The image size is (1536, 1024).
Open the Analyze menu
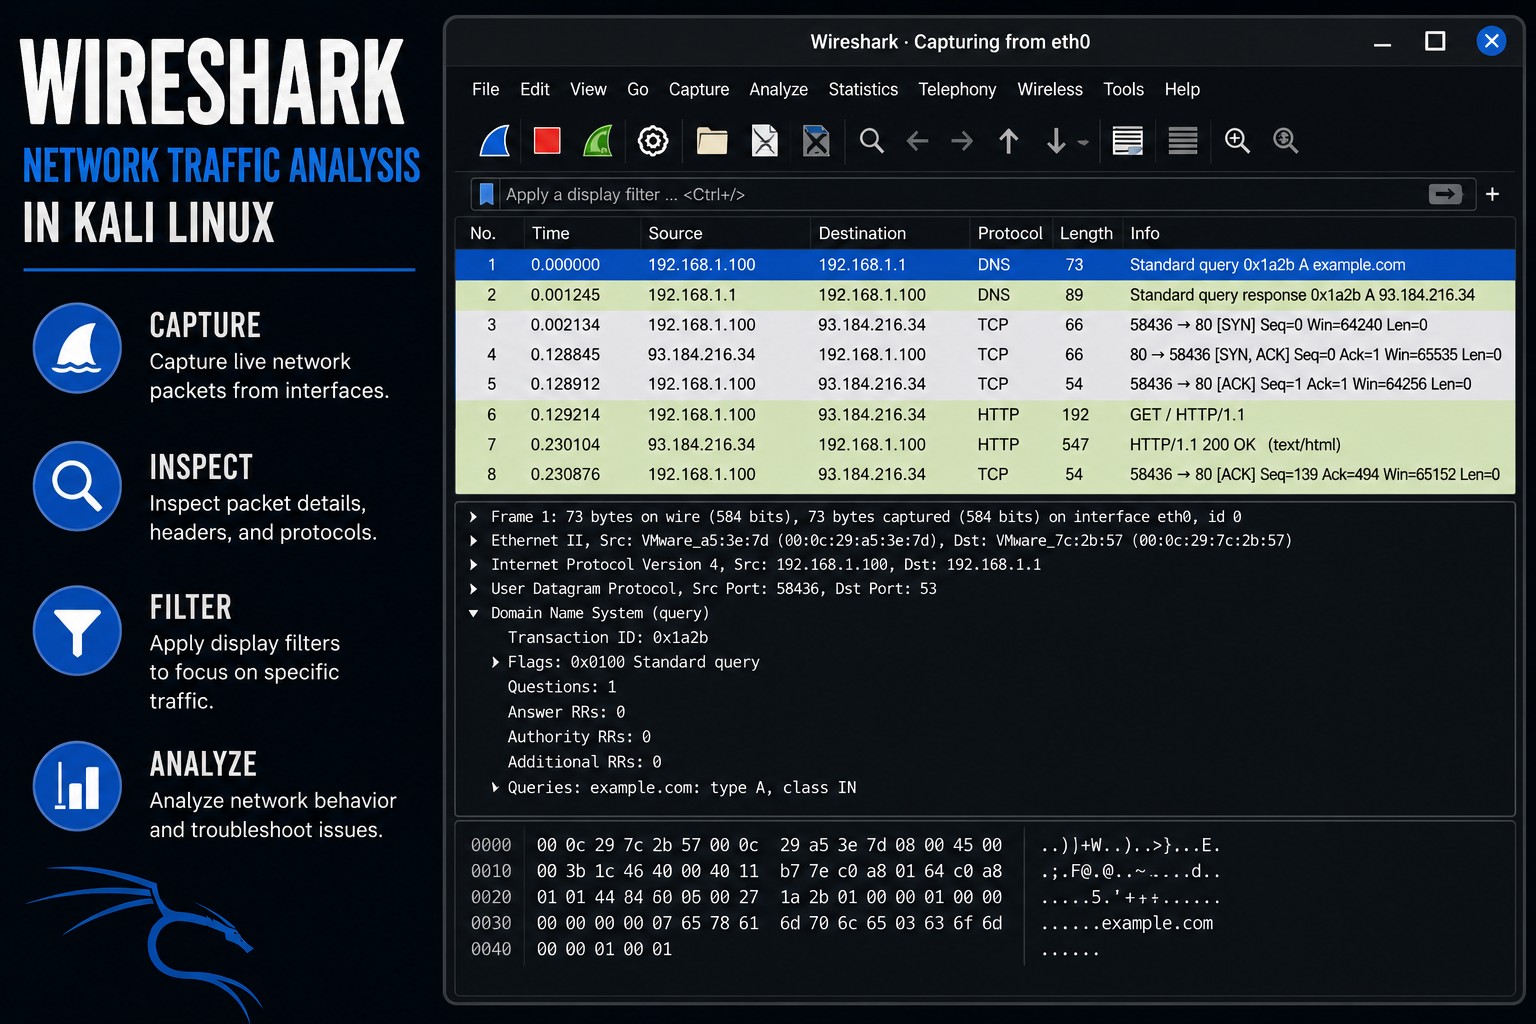pyautogui.click(x=778, y=90)
